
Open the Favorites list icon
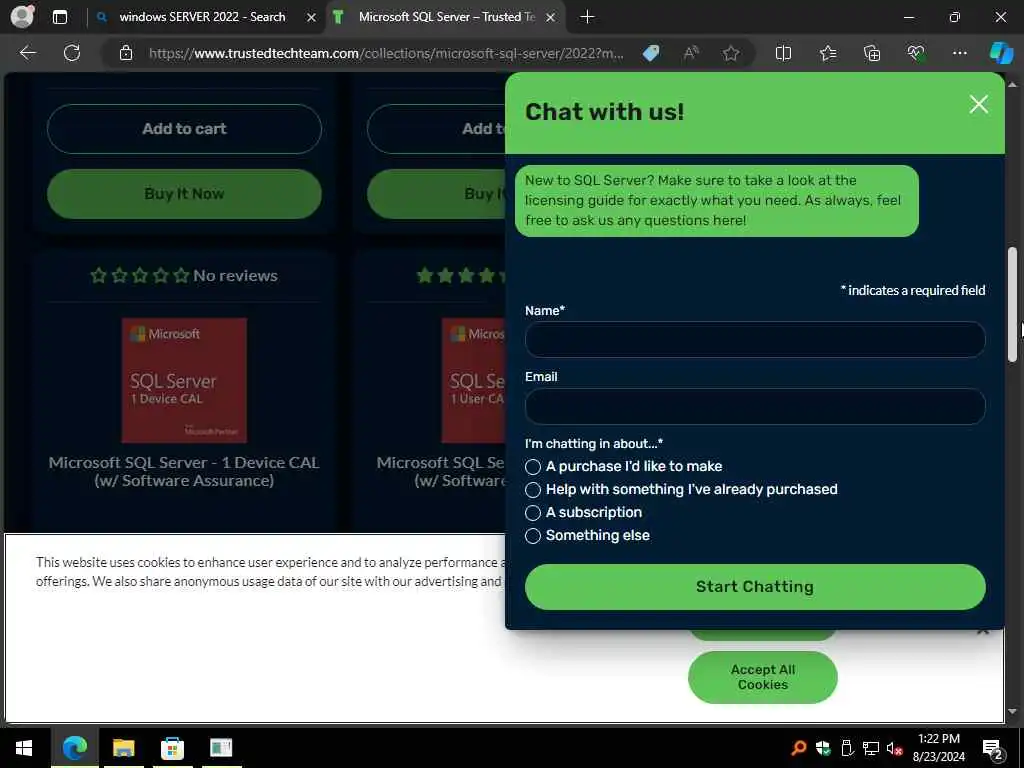[x=828, y=53]
